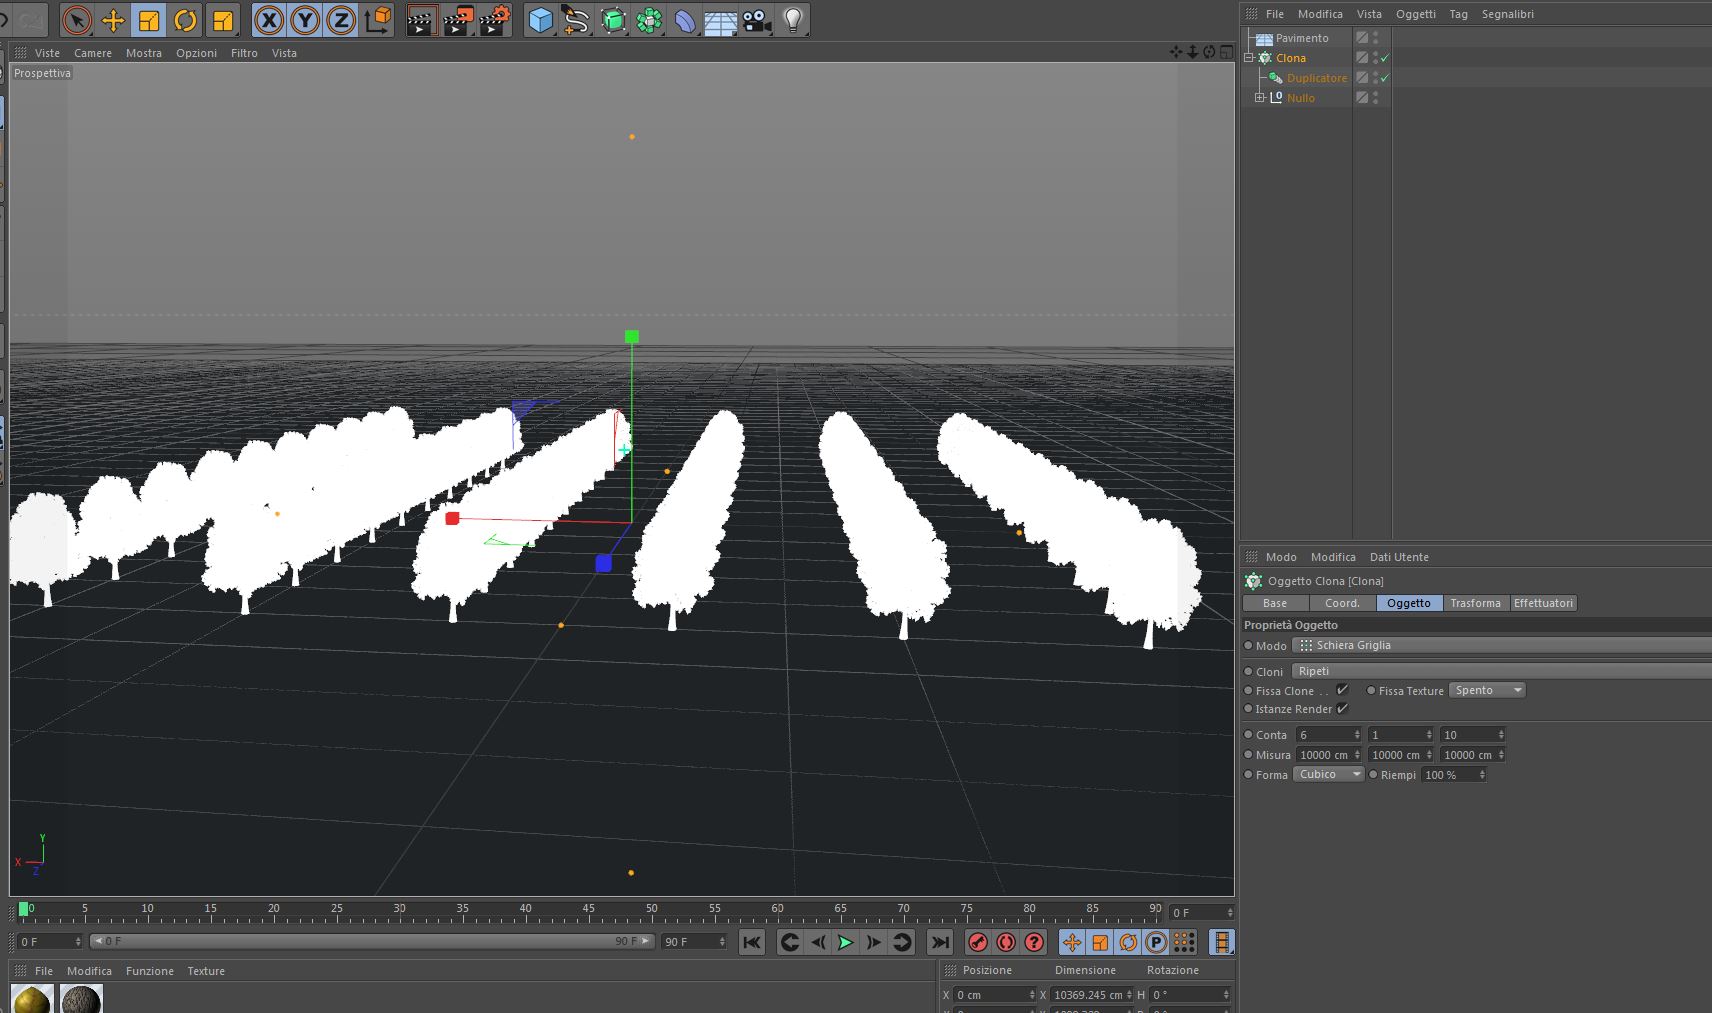
Task: Toggle visibility dots for Nullo
Action: click(1376, 98)
